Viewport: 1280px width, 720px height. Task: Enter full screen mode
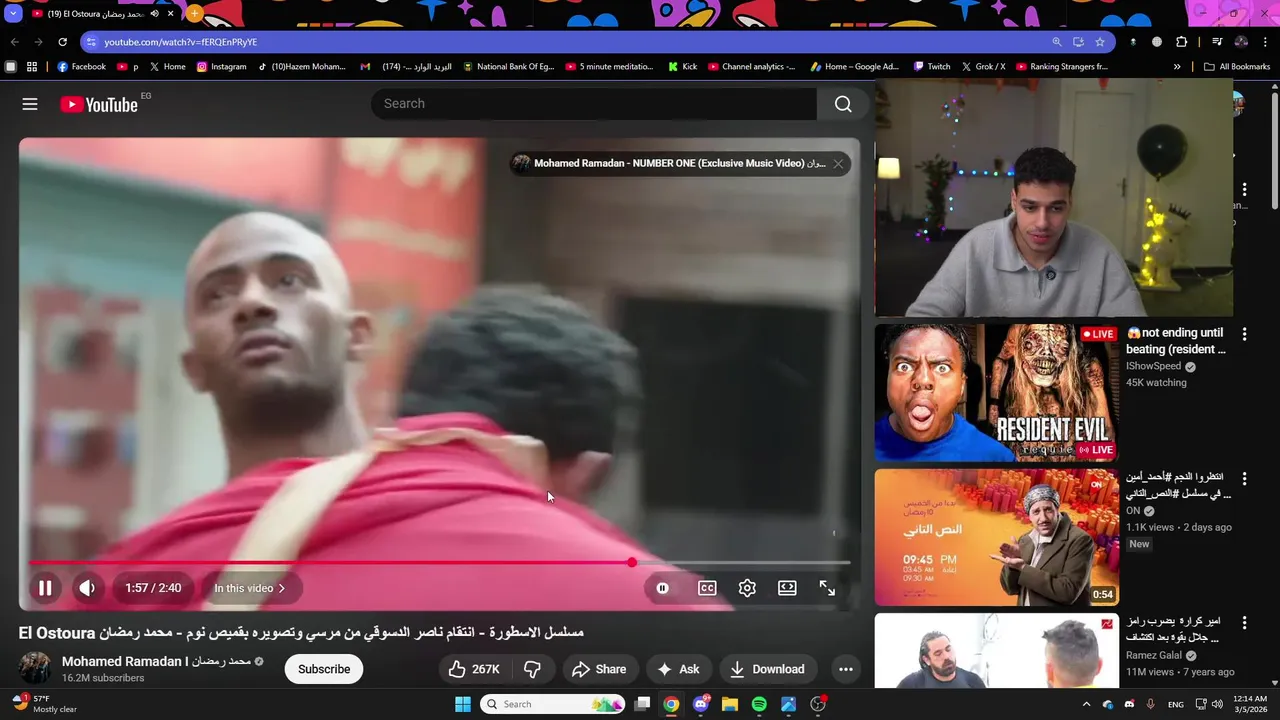[x=827, y=588]
